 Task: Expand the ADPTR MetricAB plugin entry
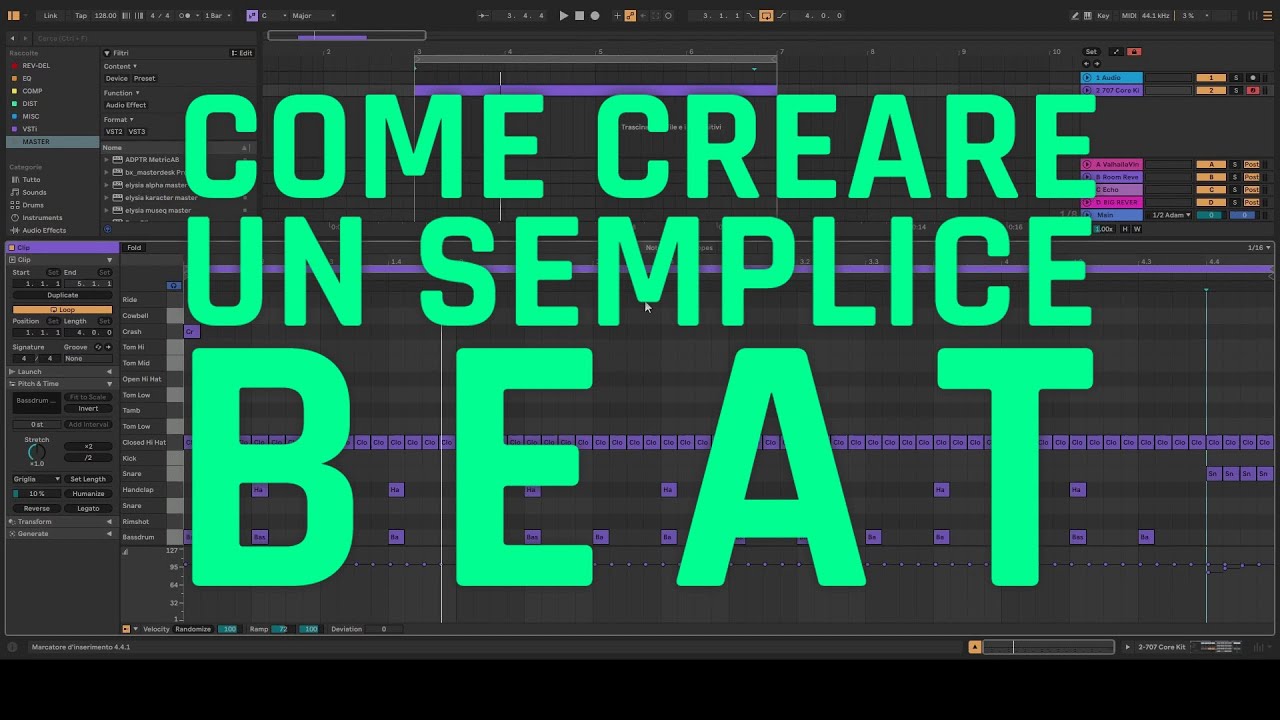tap(107, 159)
